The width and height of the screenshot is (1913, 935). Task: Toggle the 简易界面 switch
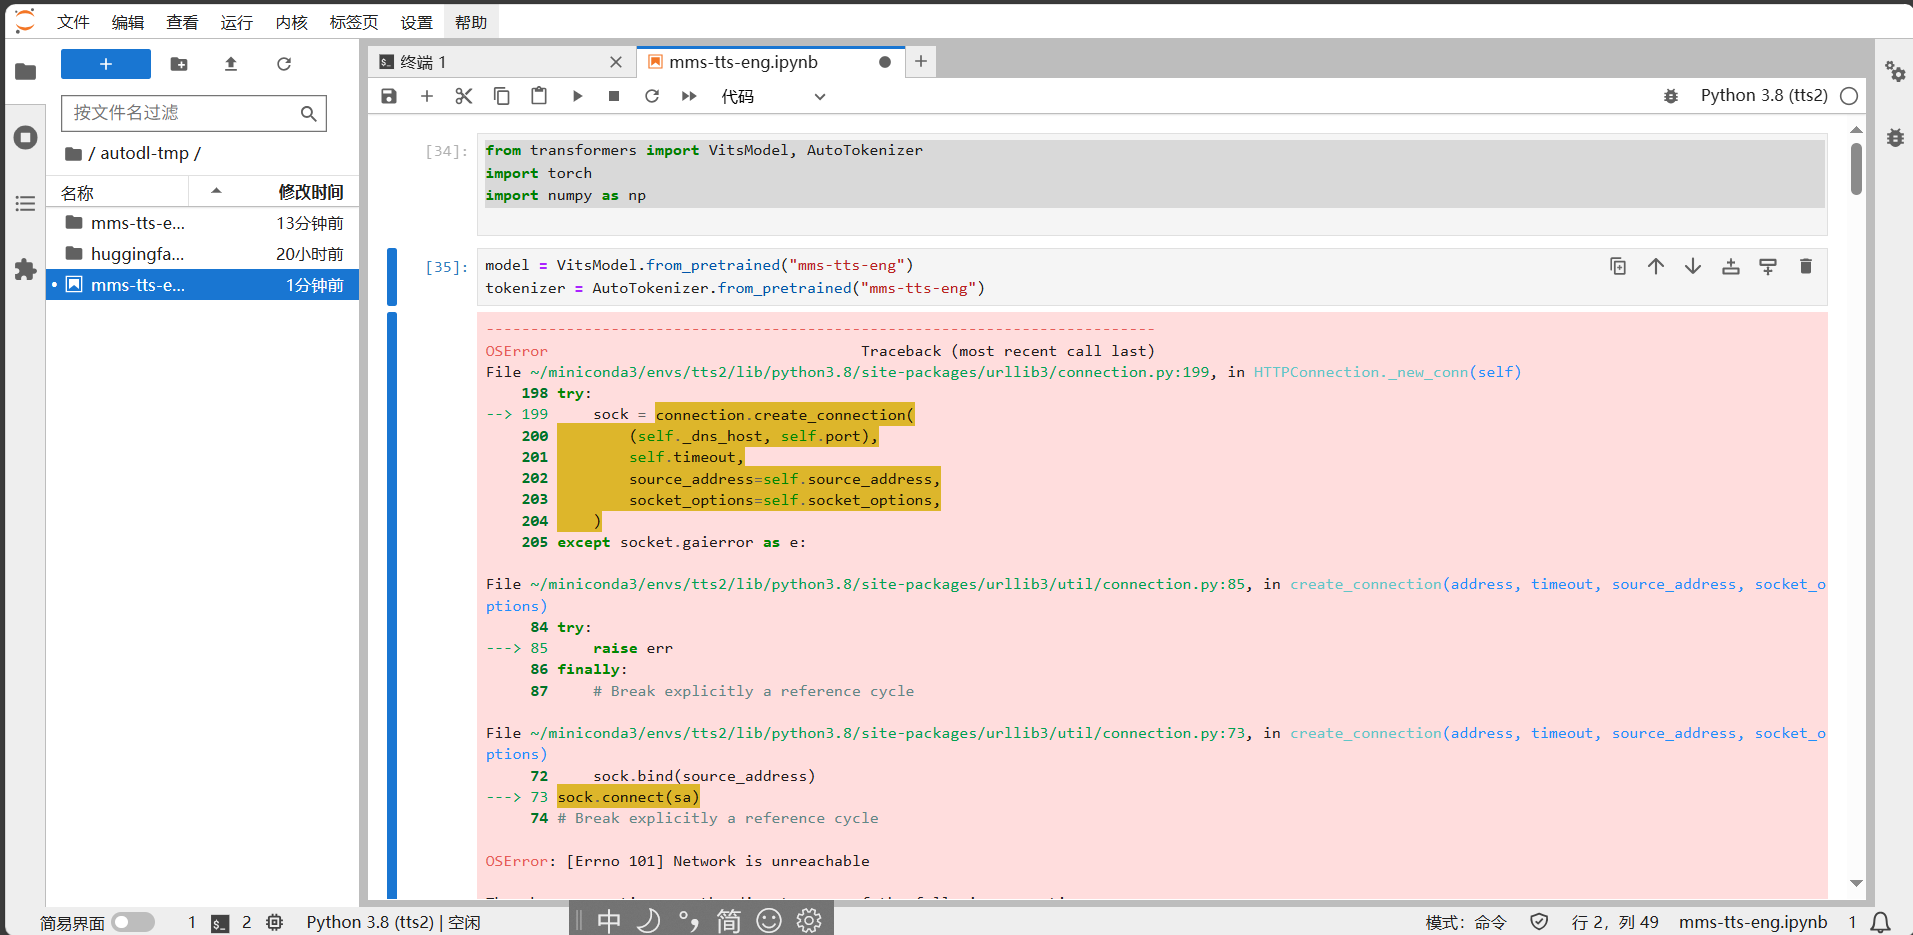pos(133,922)
